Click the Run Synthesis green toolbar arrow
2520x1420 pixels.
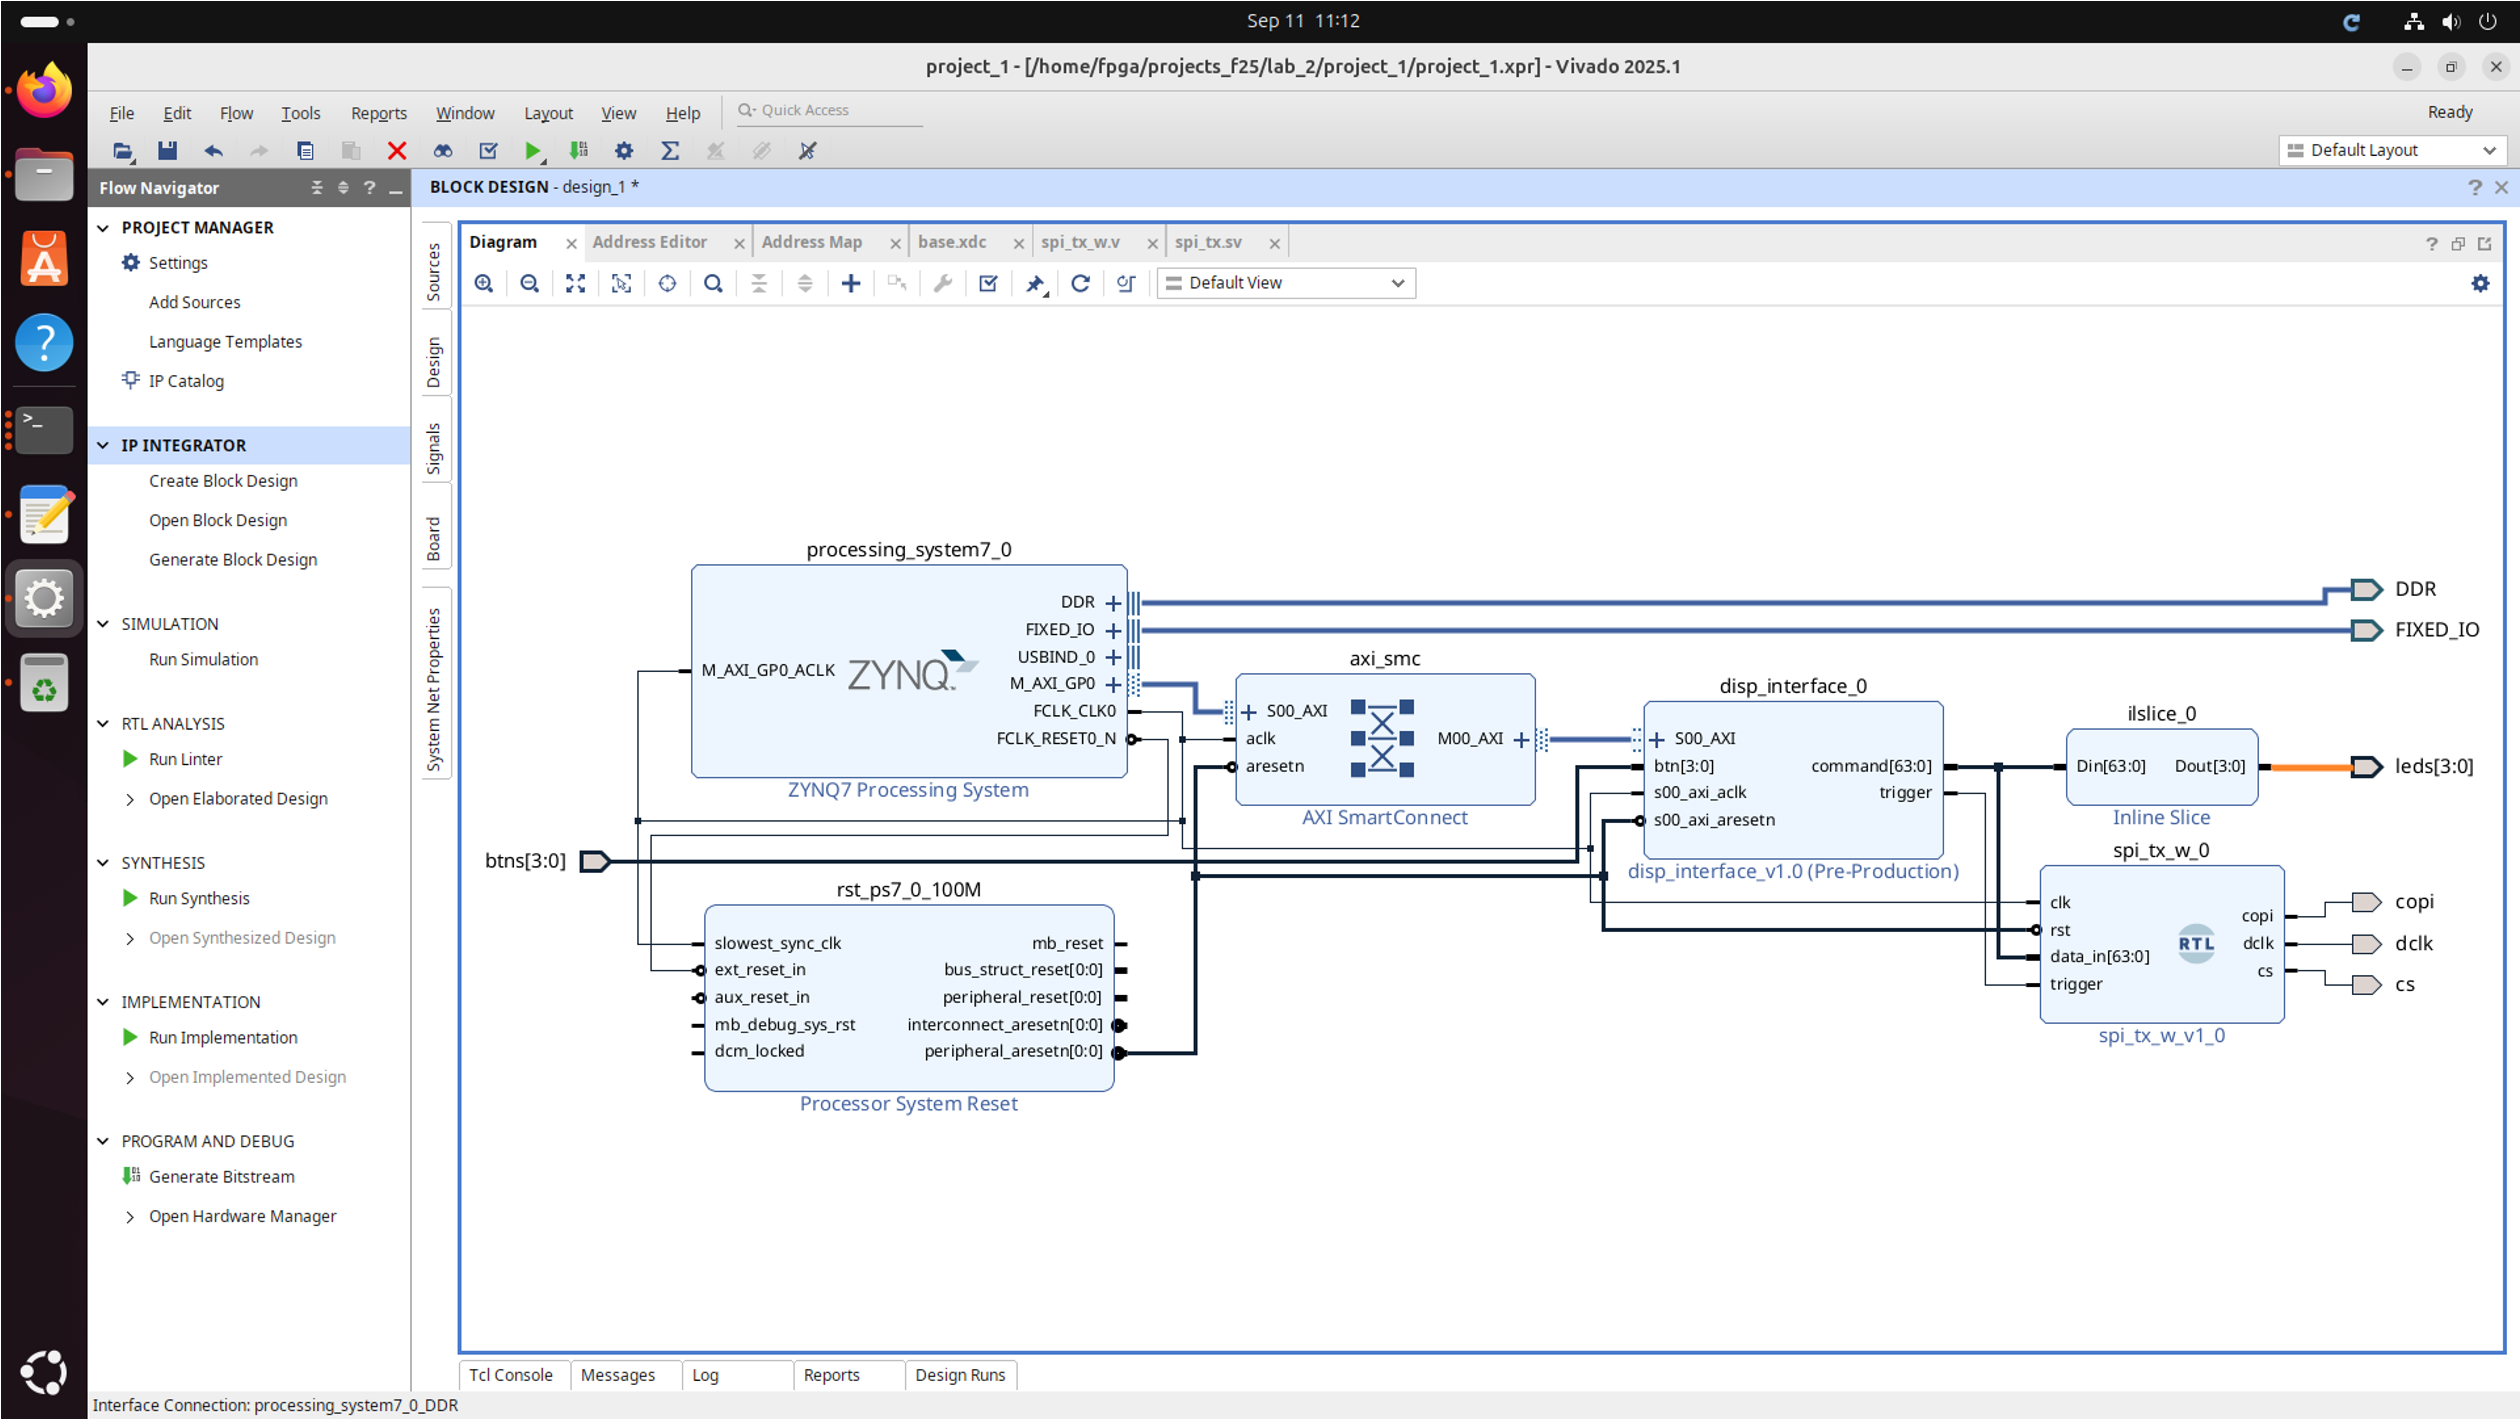[x=532, y=151]
